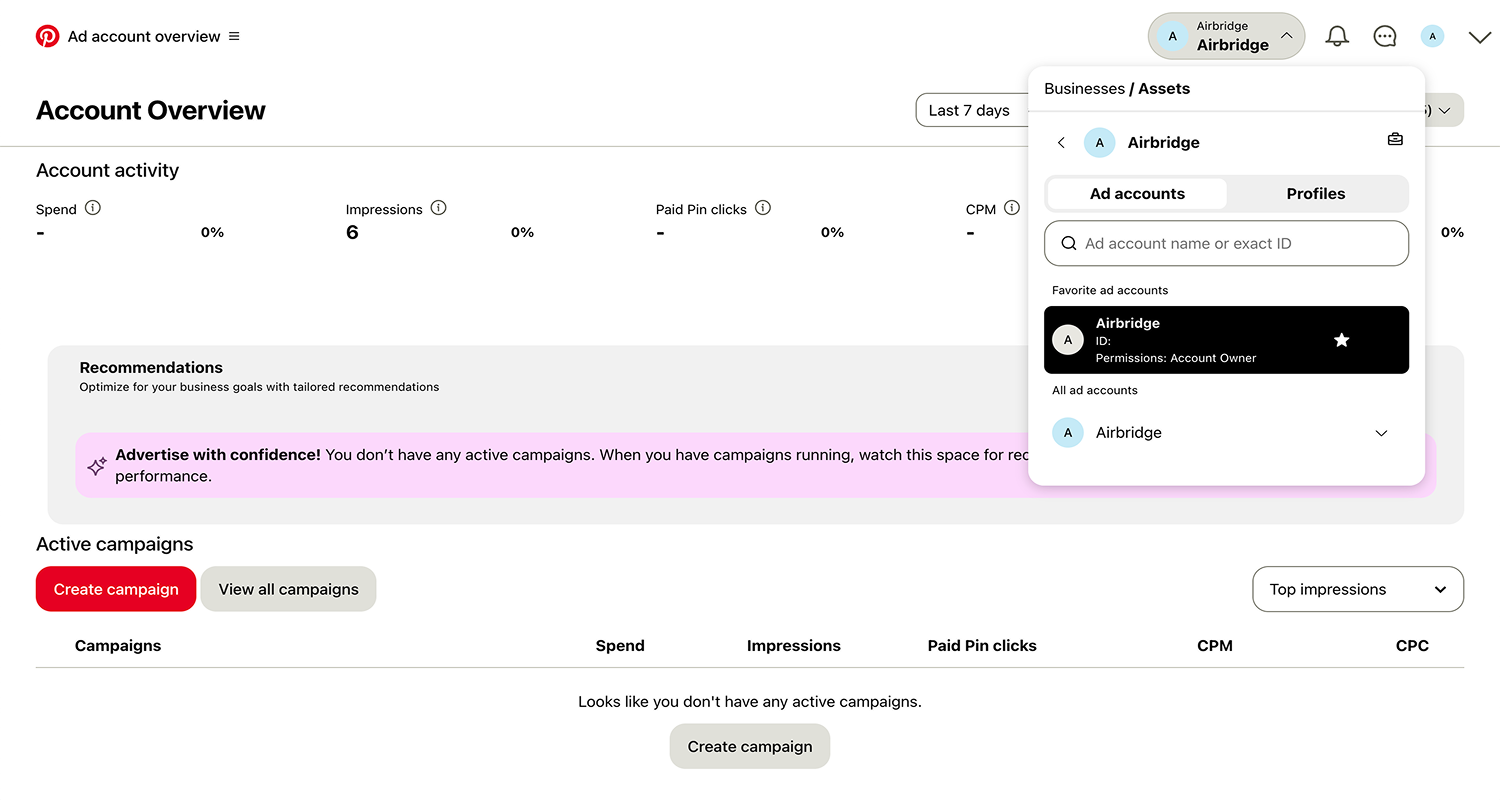The width and height of the screenshot is (1500, 800).
Task: Click the Pinterest logo icon
Action: click(x=47, y=36)
